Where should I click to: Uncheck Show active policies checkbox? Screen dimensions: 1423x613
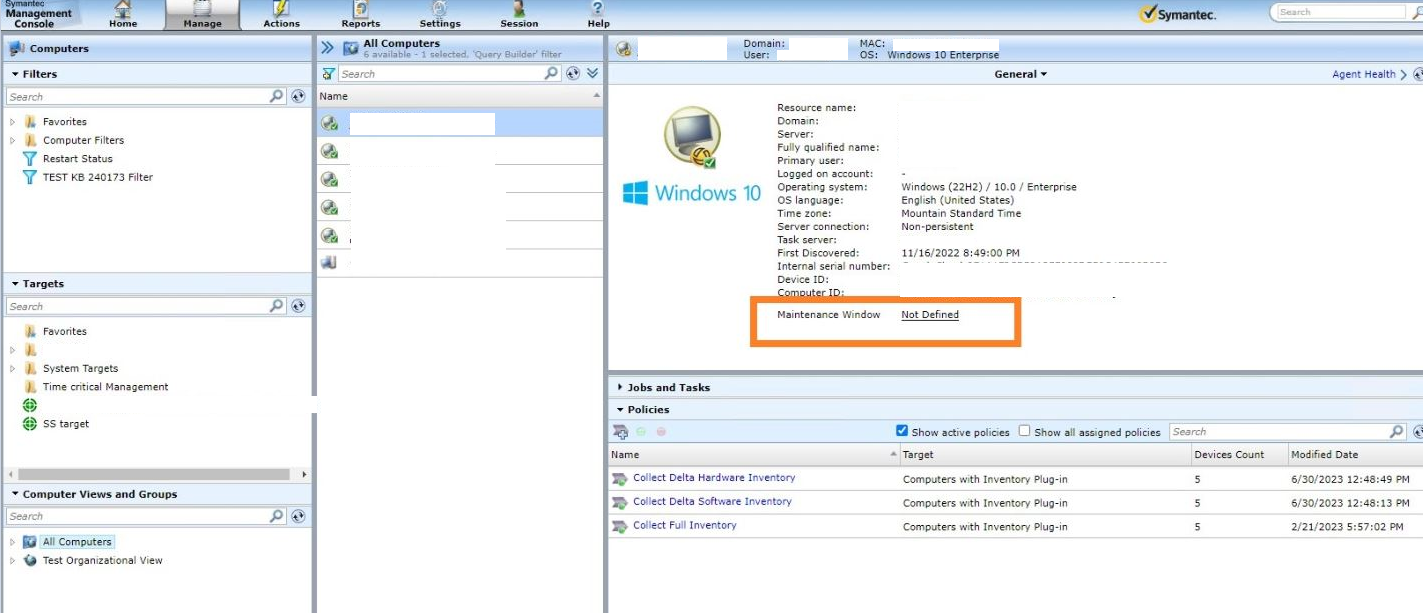[x=902, y=431]
